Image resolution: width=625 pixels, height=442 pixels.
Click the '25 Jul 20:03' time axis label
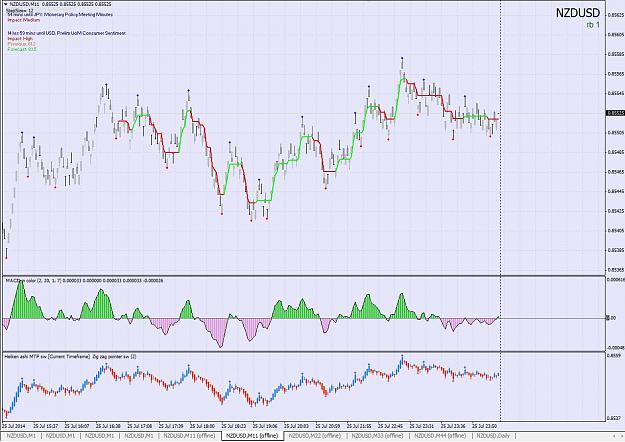tap(297, 426)
